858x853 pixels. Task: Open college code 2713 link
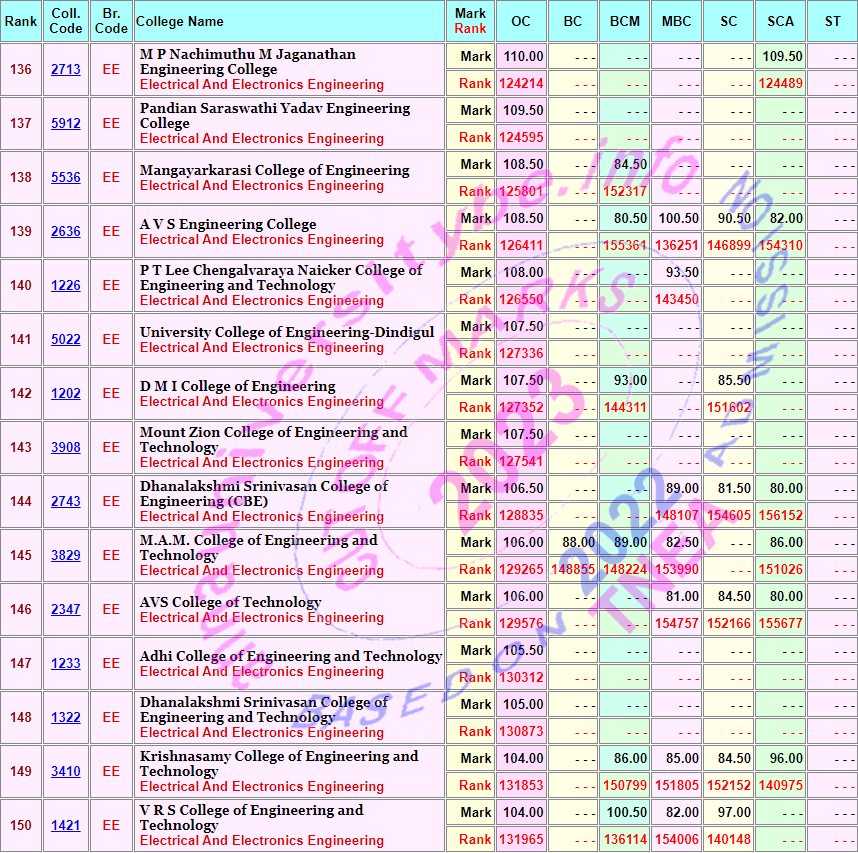pos(66,70)
